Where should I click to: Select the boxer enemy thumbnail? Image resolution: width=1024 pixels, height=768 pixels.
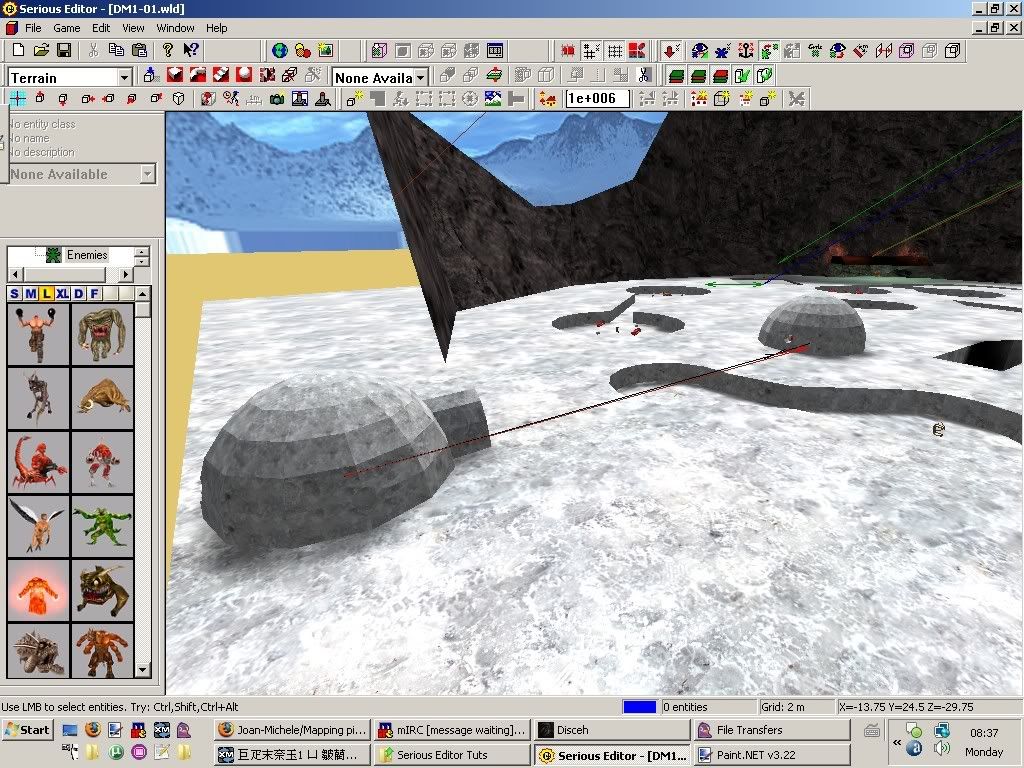38,334
